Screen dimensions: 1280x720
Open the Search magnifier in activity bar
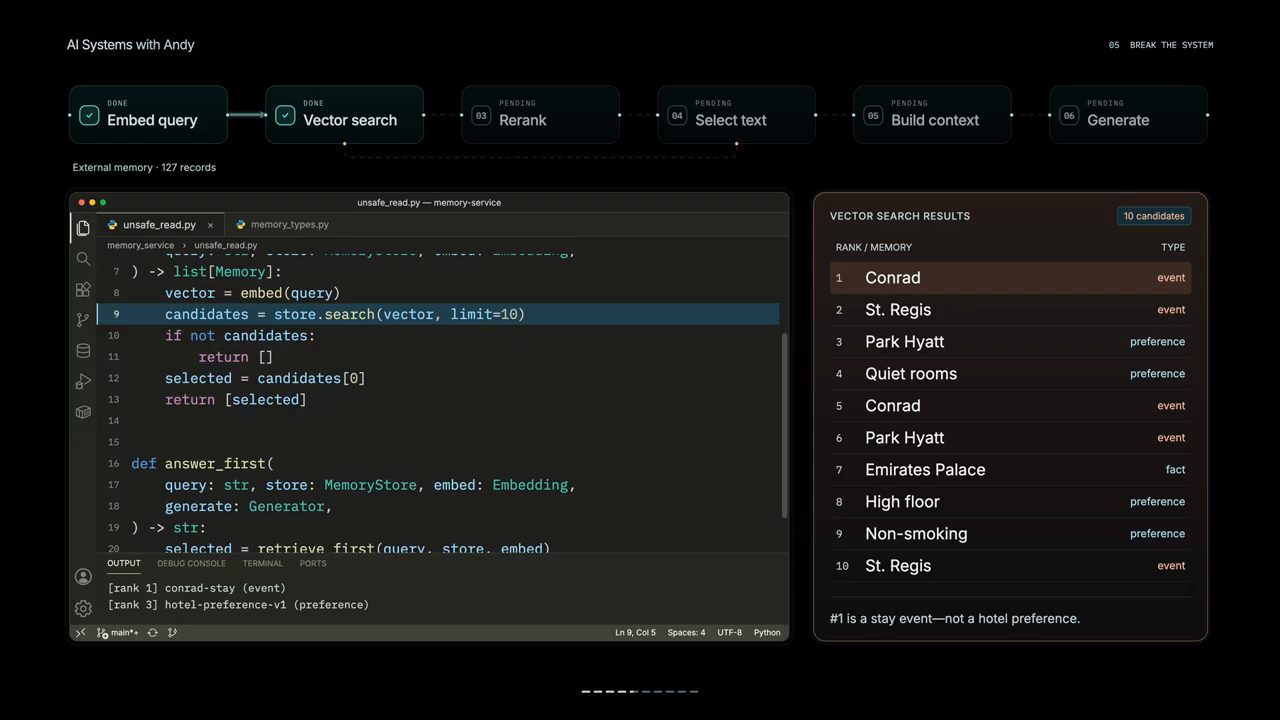(83, 259)
